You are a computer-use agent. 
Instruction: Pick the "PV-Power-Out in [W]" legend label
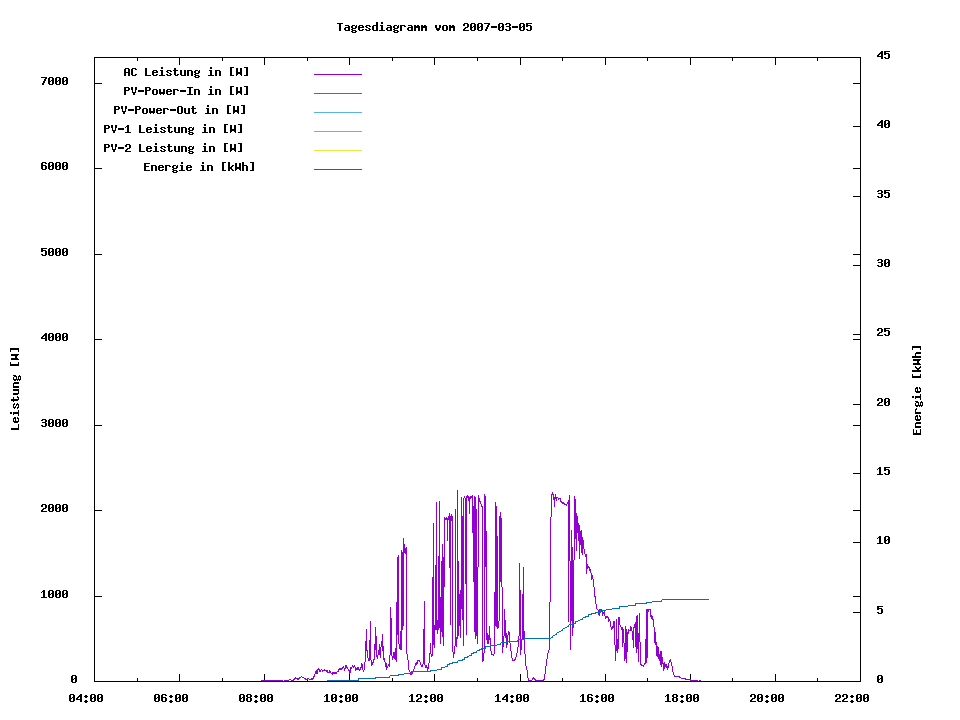tap(180, 110)
